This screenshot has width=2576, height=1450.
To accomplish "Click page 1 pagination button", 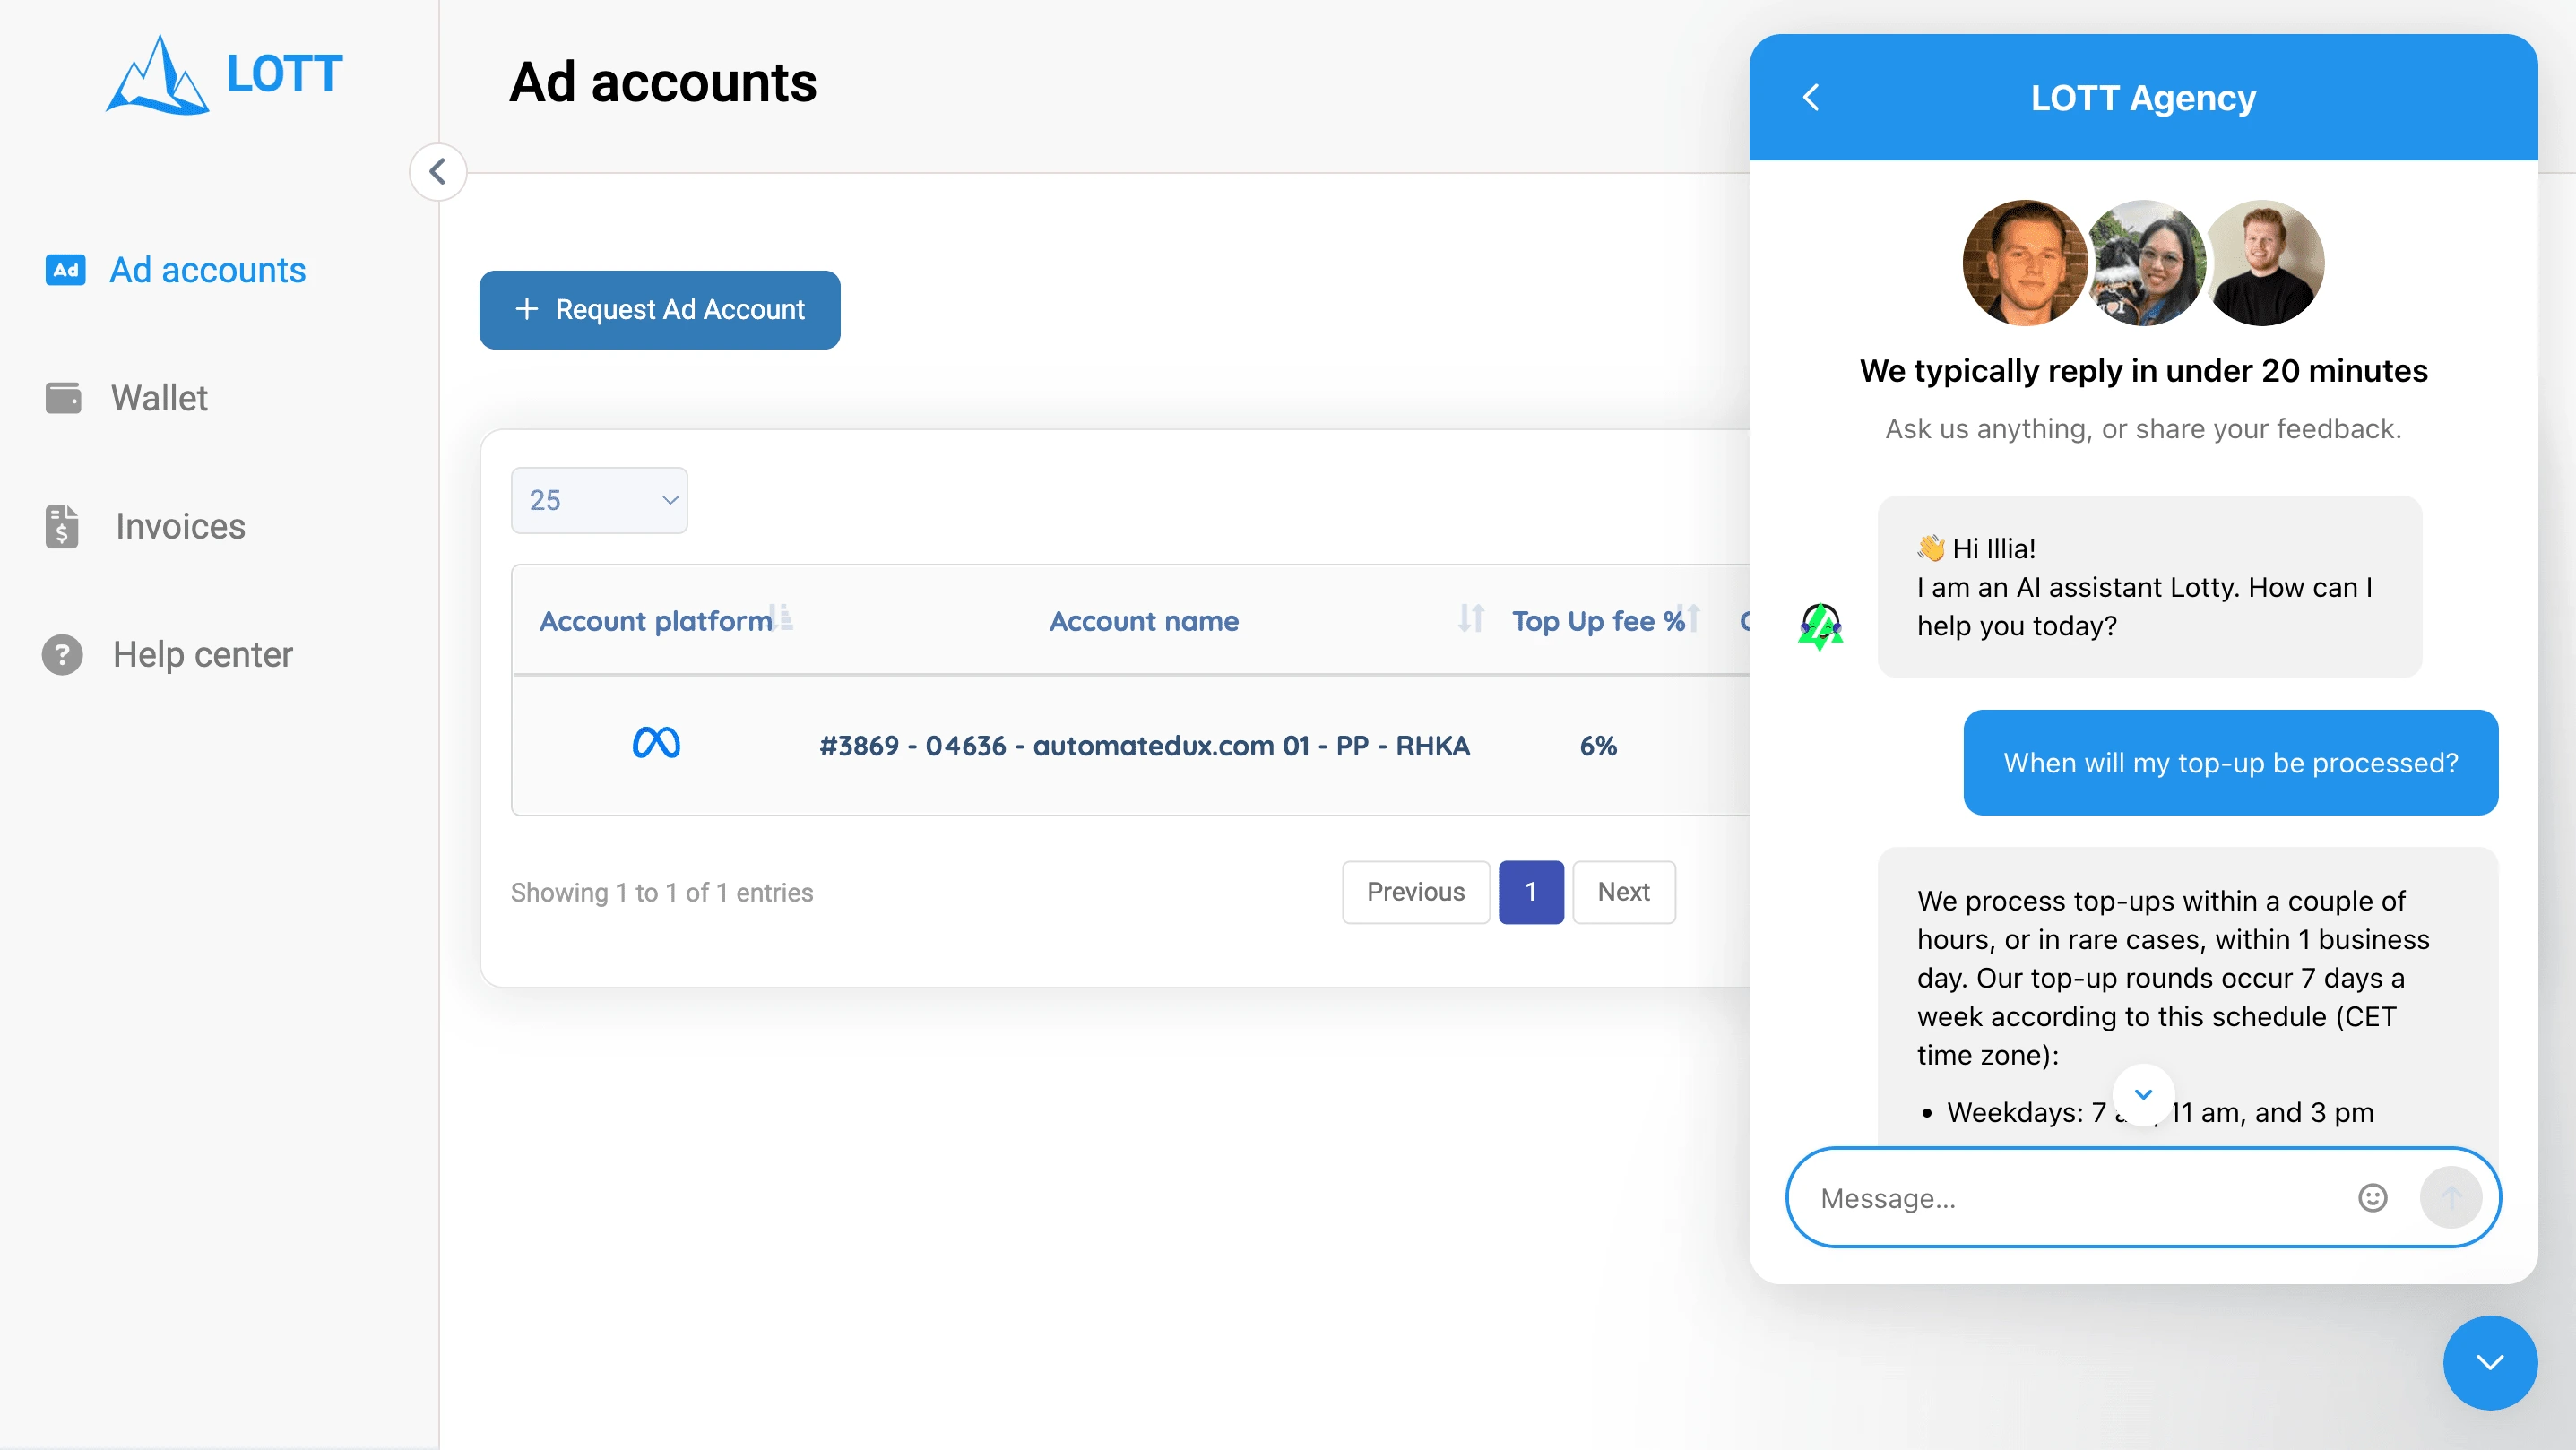I will tap(1532, 891).
